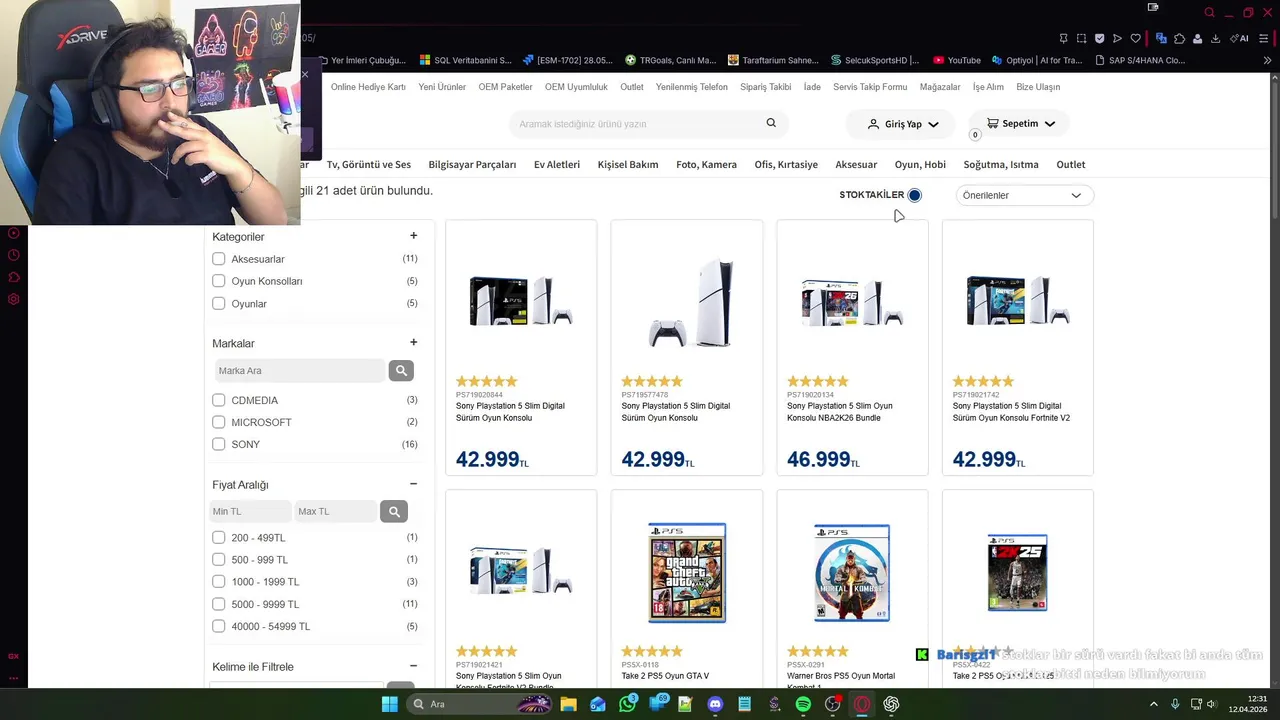Open File Explorer from the taskbar
This screenshot has height=720, width=1280.
point(568,704)
